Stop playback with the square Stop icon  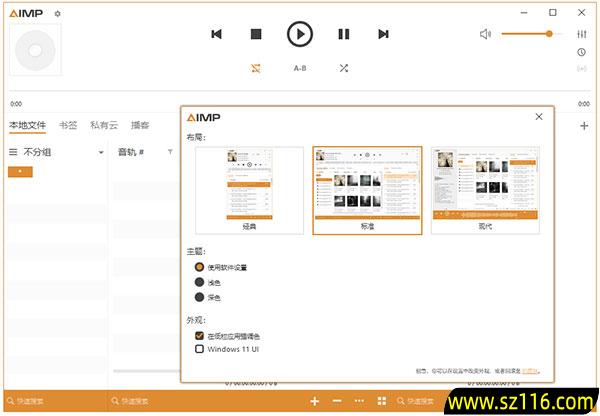(256, 34)
